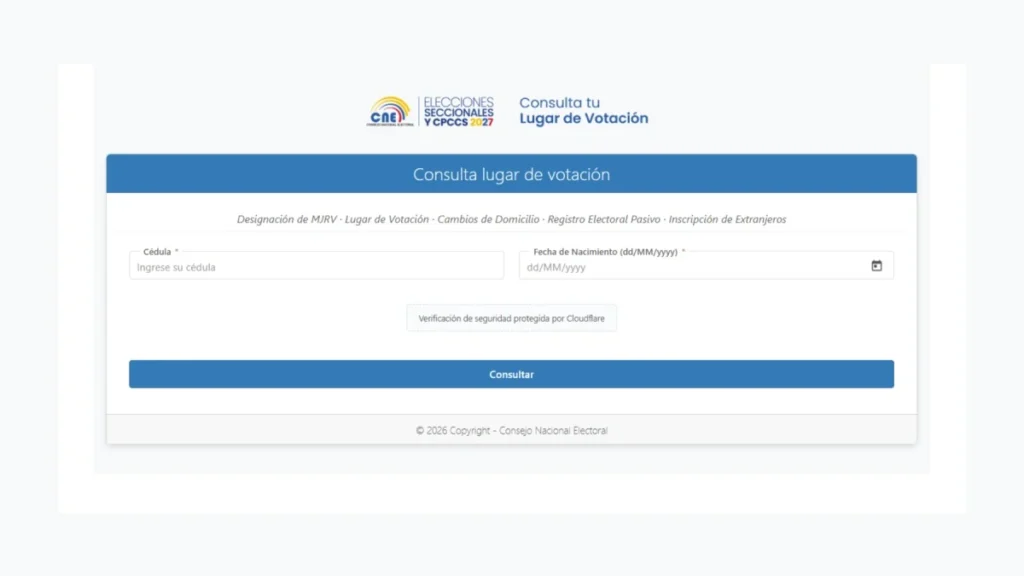The image size is (1024, 576).
Task: Click the "Consulta tu Lugar de Votación" title
Action: coord(584,111)
